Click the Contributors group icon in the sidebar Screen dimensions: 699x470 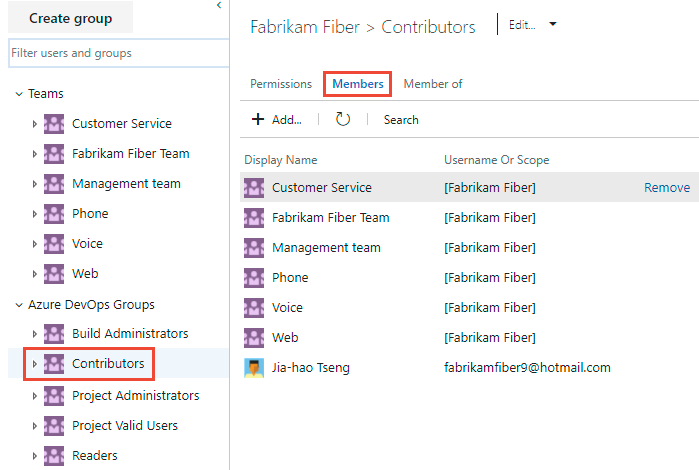coord(54,364)
